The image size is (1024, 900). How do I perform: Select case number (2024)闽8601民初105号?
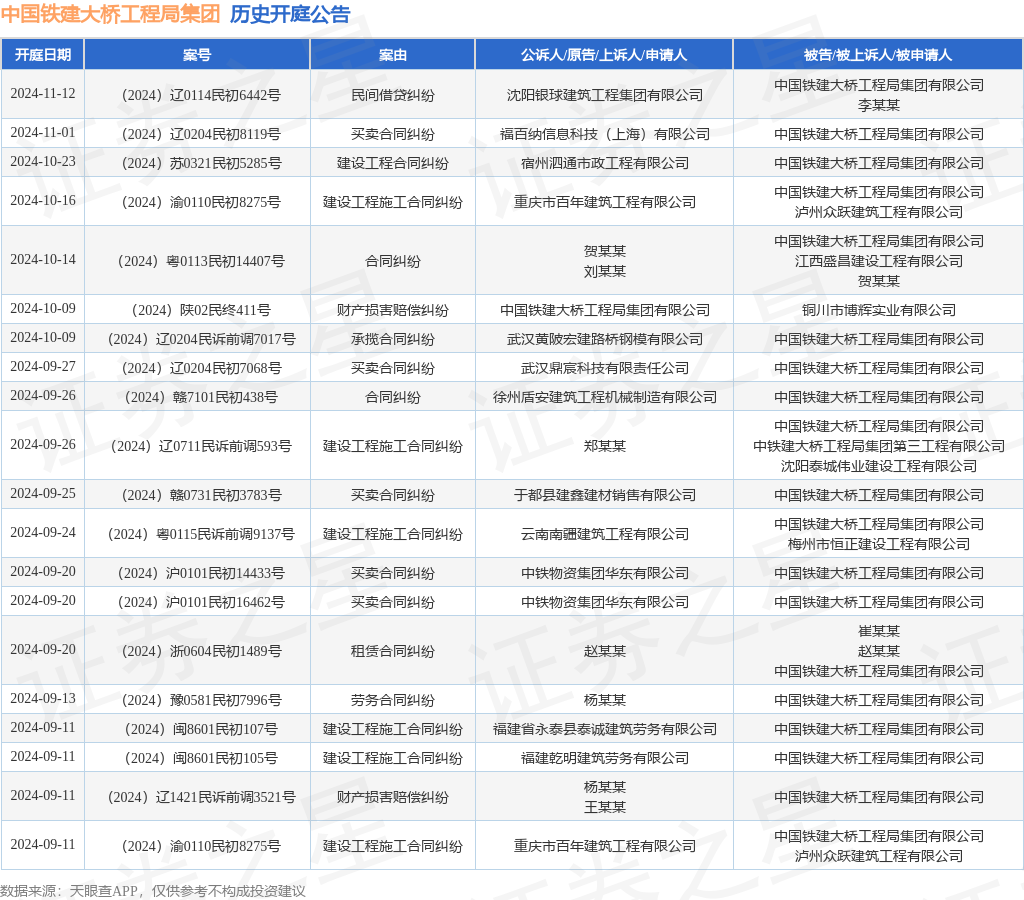(201, 758)
